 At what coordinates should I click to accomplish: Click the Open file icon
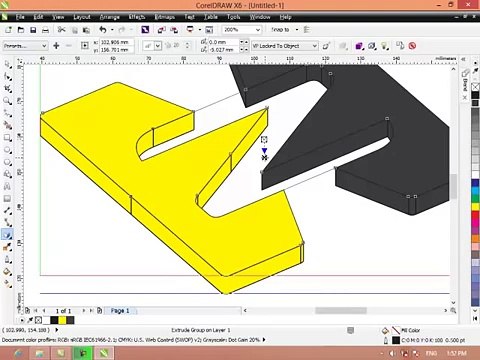pos(21,30)
